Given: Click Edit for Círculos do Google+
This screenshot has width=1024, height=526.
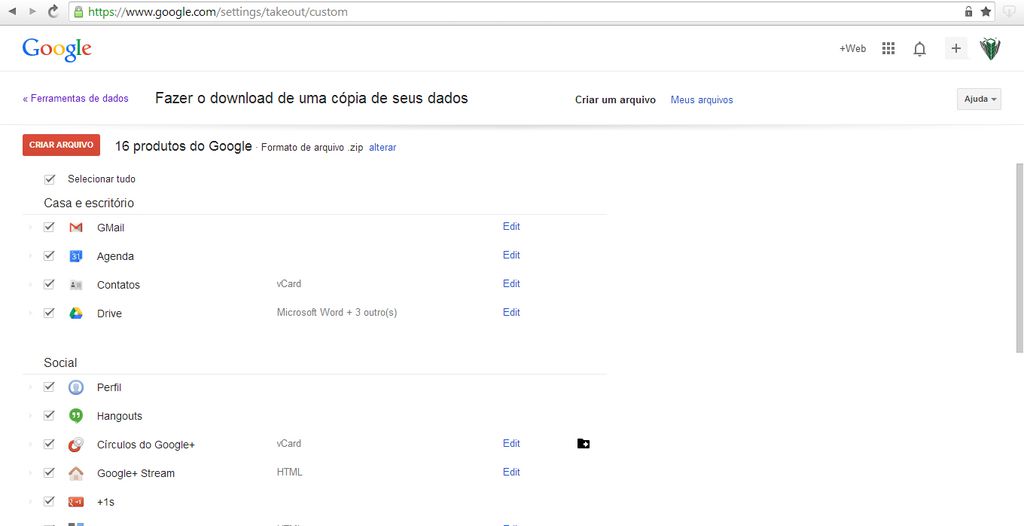Looking at the screenshot, I should tap(511, 444).
